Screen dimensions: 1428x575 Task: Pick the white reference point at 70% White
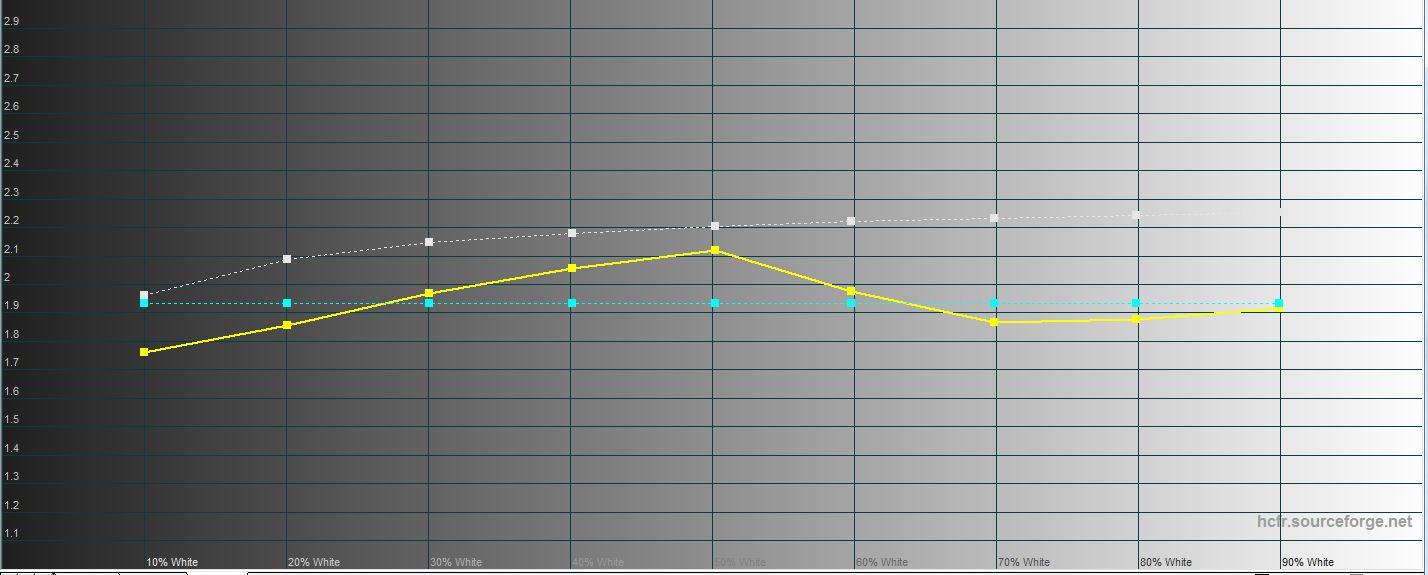tap(994, 218)
